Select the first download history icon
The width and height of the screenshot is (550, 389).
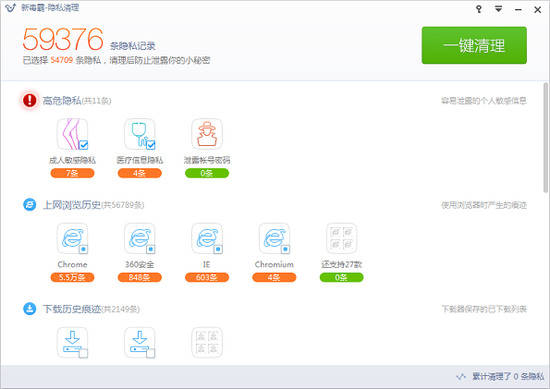[72, 343]
